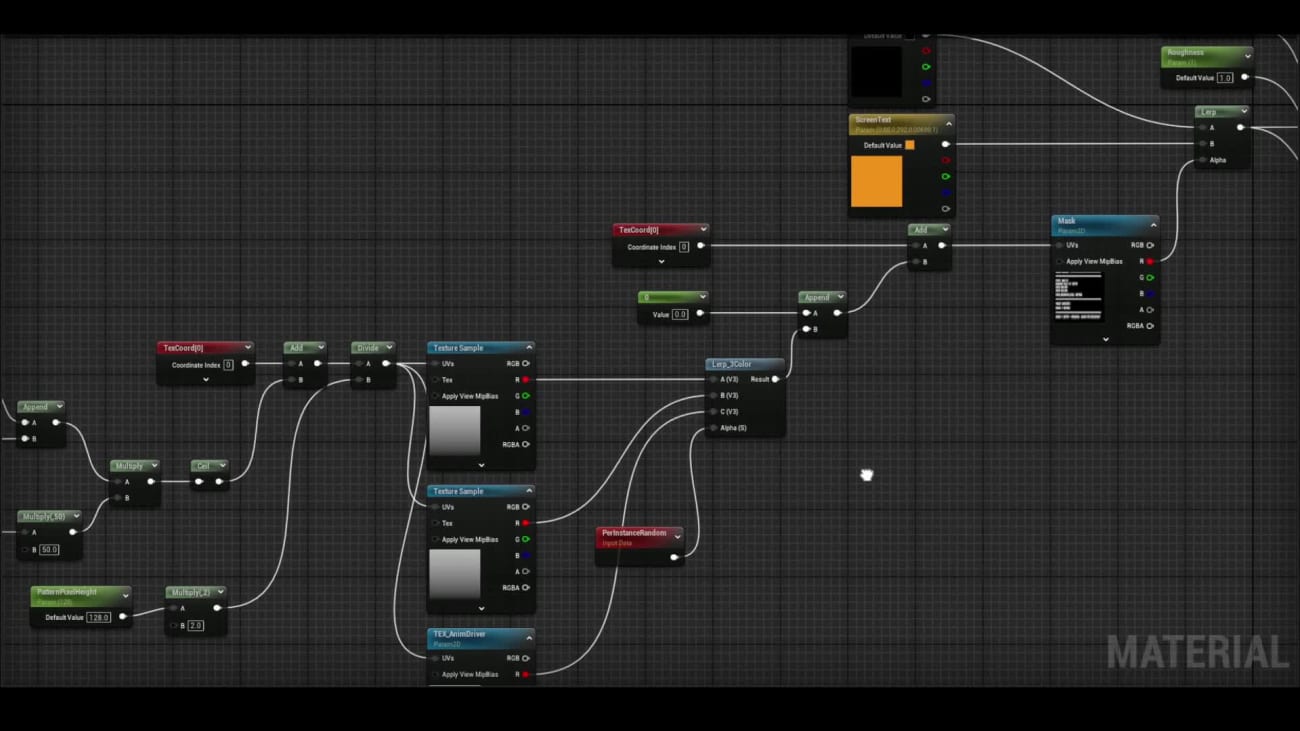Click PatternPixelHeight Default Value 128.0 field
Image resolution: width=1300 pixels, height=731 pixels.
click(x=98, y=617)
